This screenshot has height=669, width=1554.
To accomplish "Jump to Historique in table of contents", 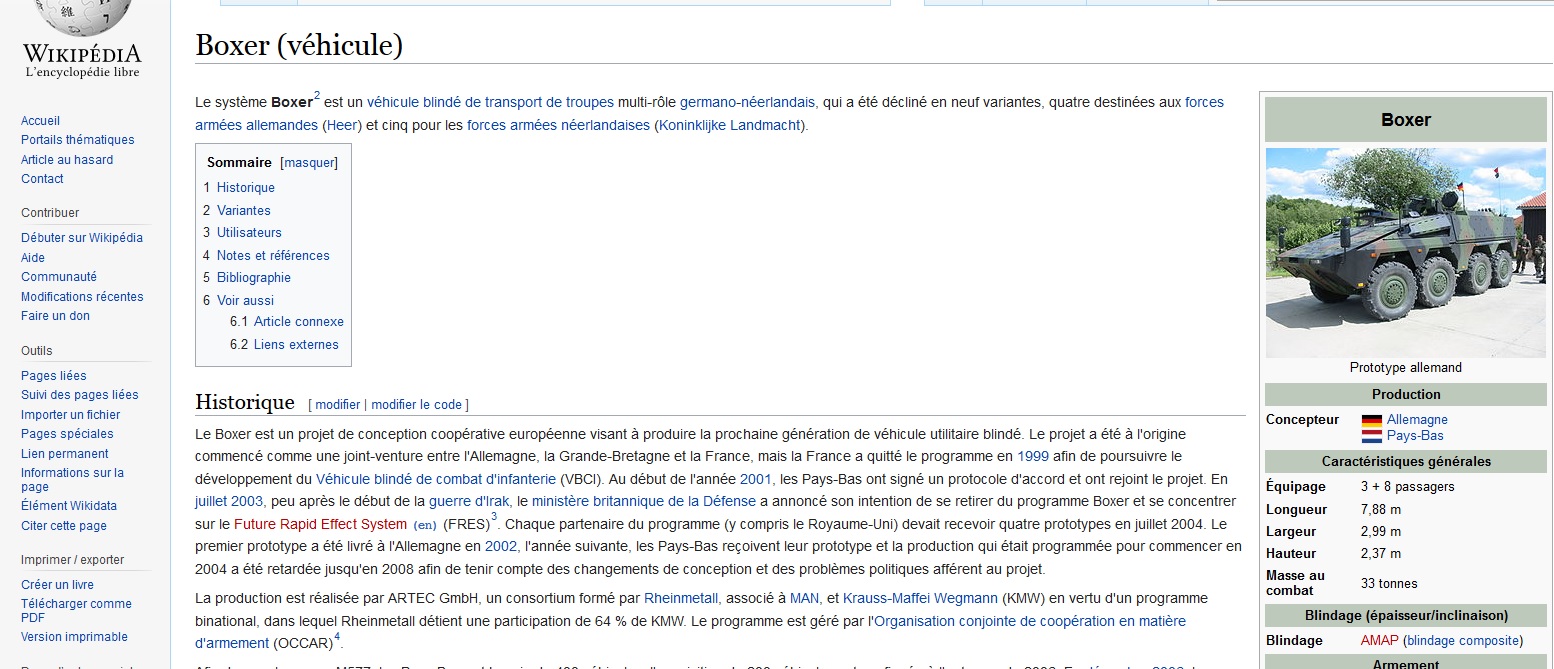I will click(x=245, y=187).
